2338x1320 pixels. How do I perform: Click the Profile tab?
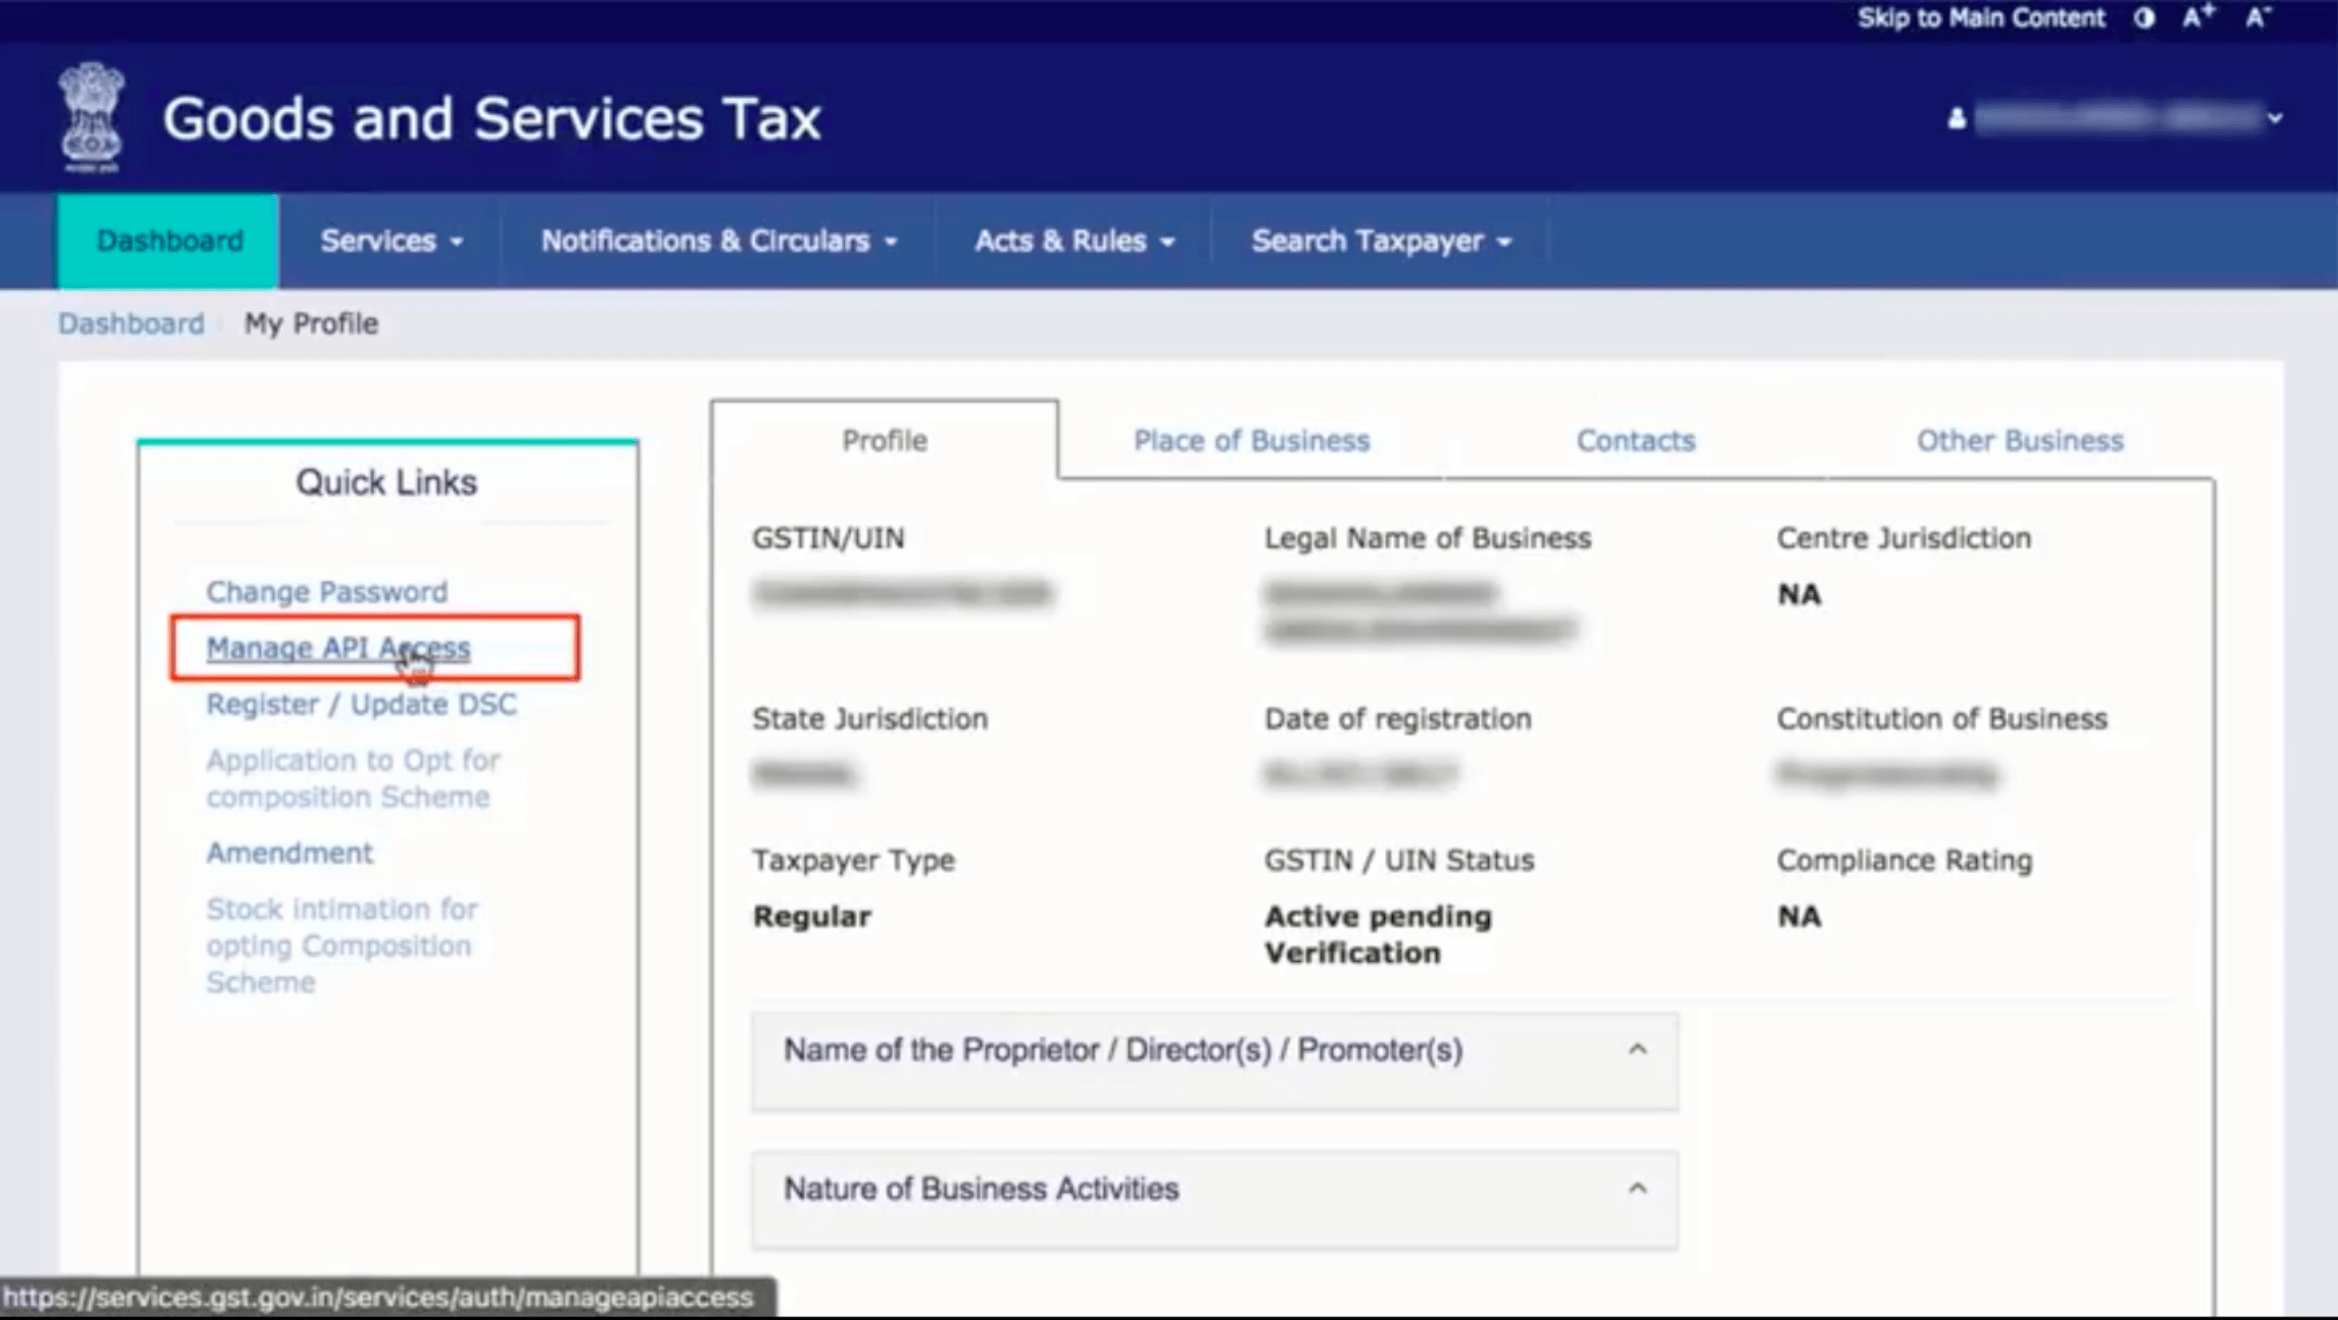pyautogui.click(x=883, y=440)
